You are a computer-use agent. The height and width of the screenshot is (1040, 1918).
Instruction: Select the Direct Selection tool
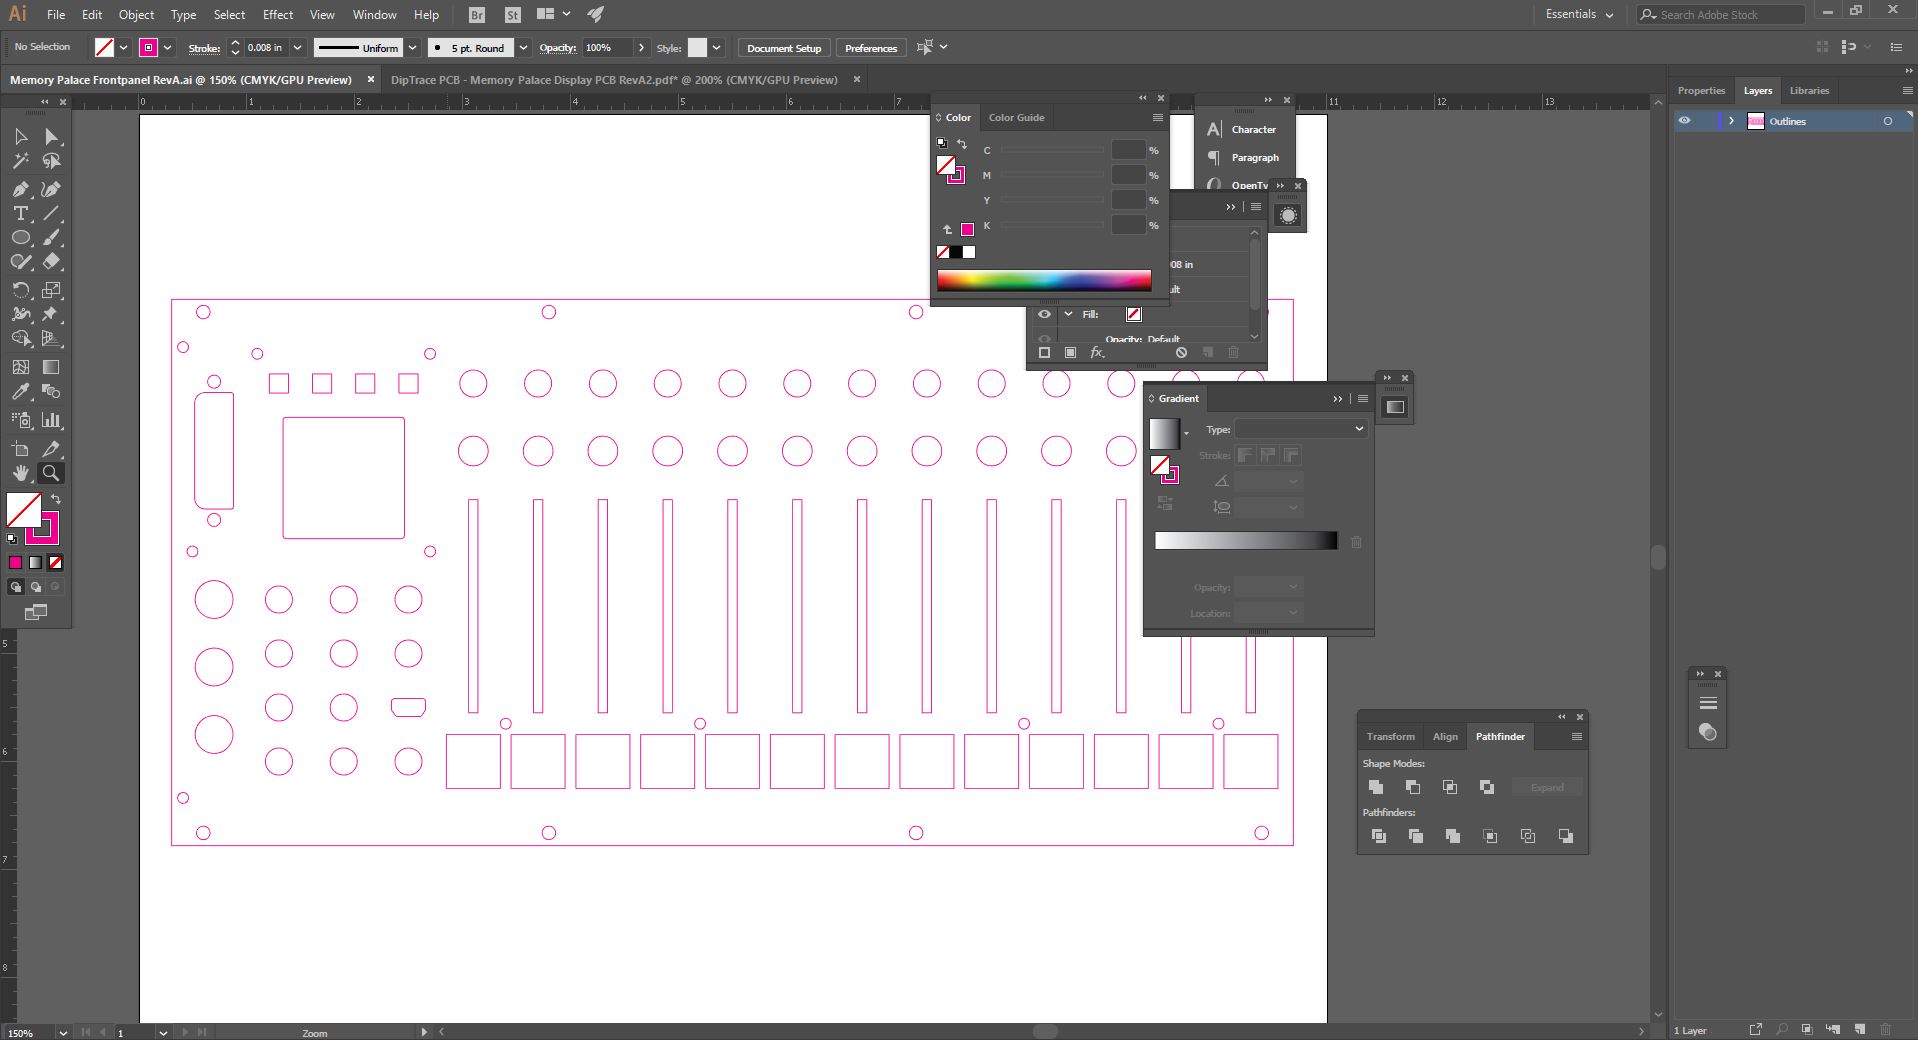tap(51, 136)
